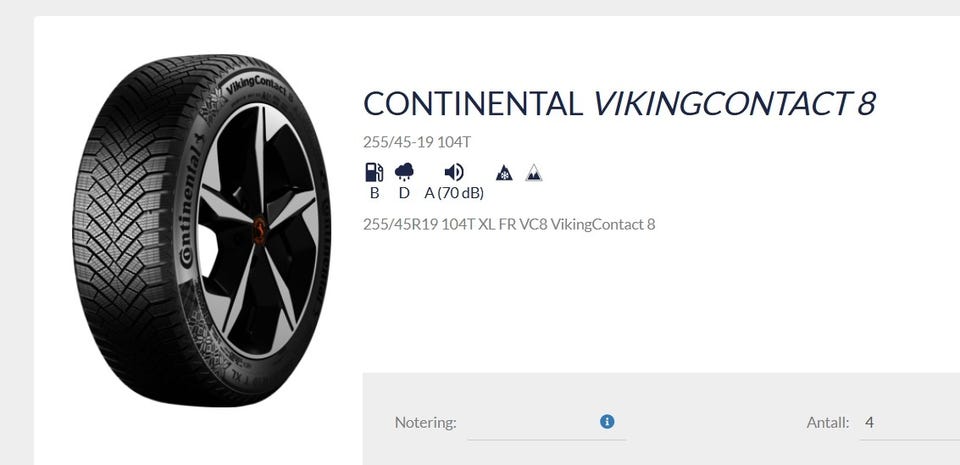This screenshot has height=465, width=960.
Task: Click the VIKINGCONTACT 8 italic model name
Action: pos(734,104)
